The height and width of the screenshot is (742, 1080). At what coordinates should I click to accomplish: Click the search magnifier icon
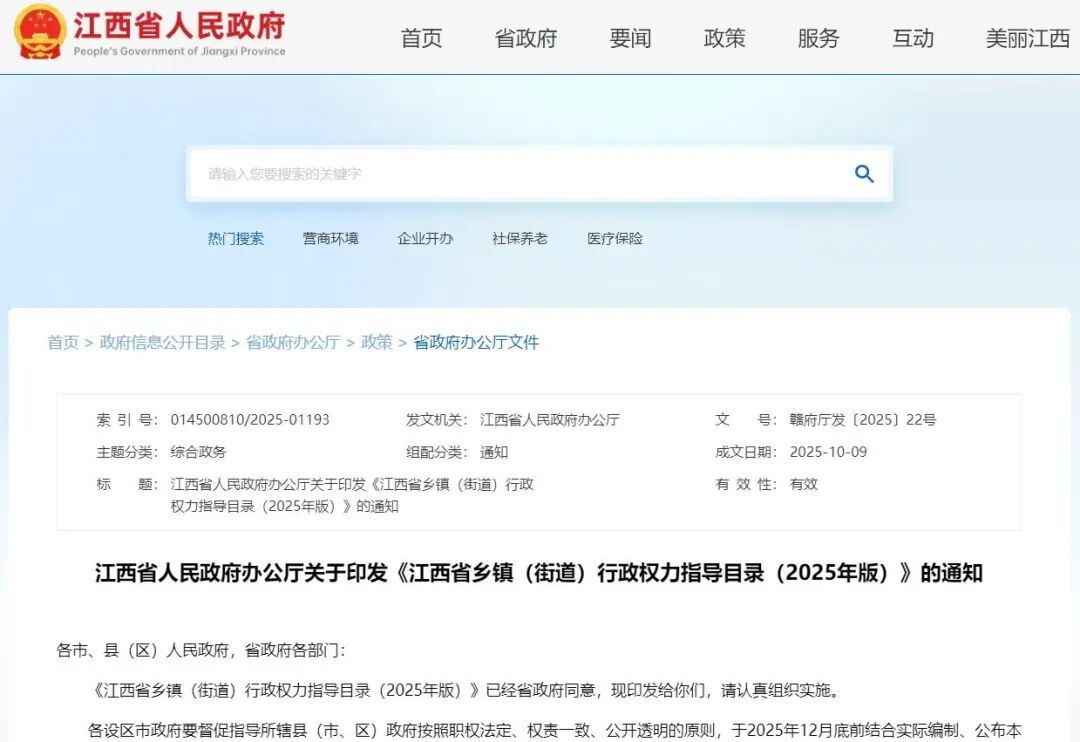(x=862, y=173)
